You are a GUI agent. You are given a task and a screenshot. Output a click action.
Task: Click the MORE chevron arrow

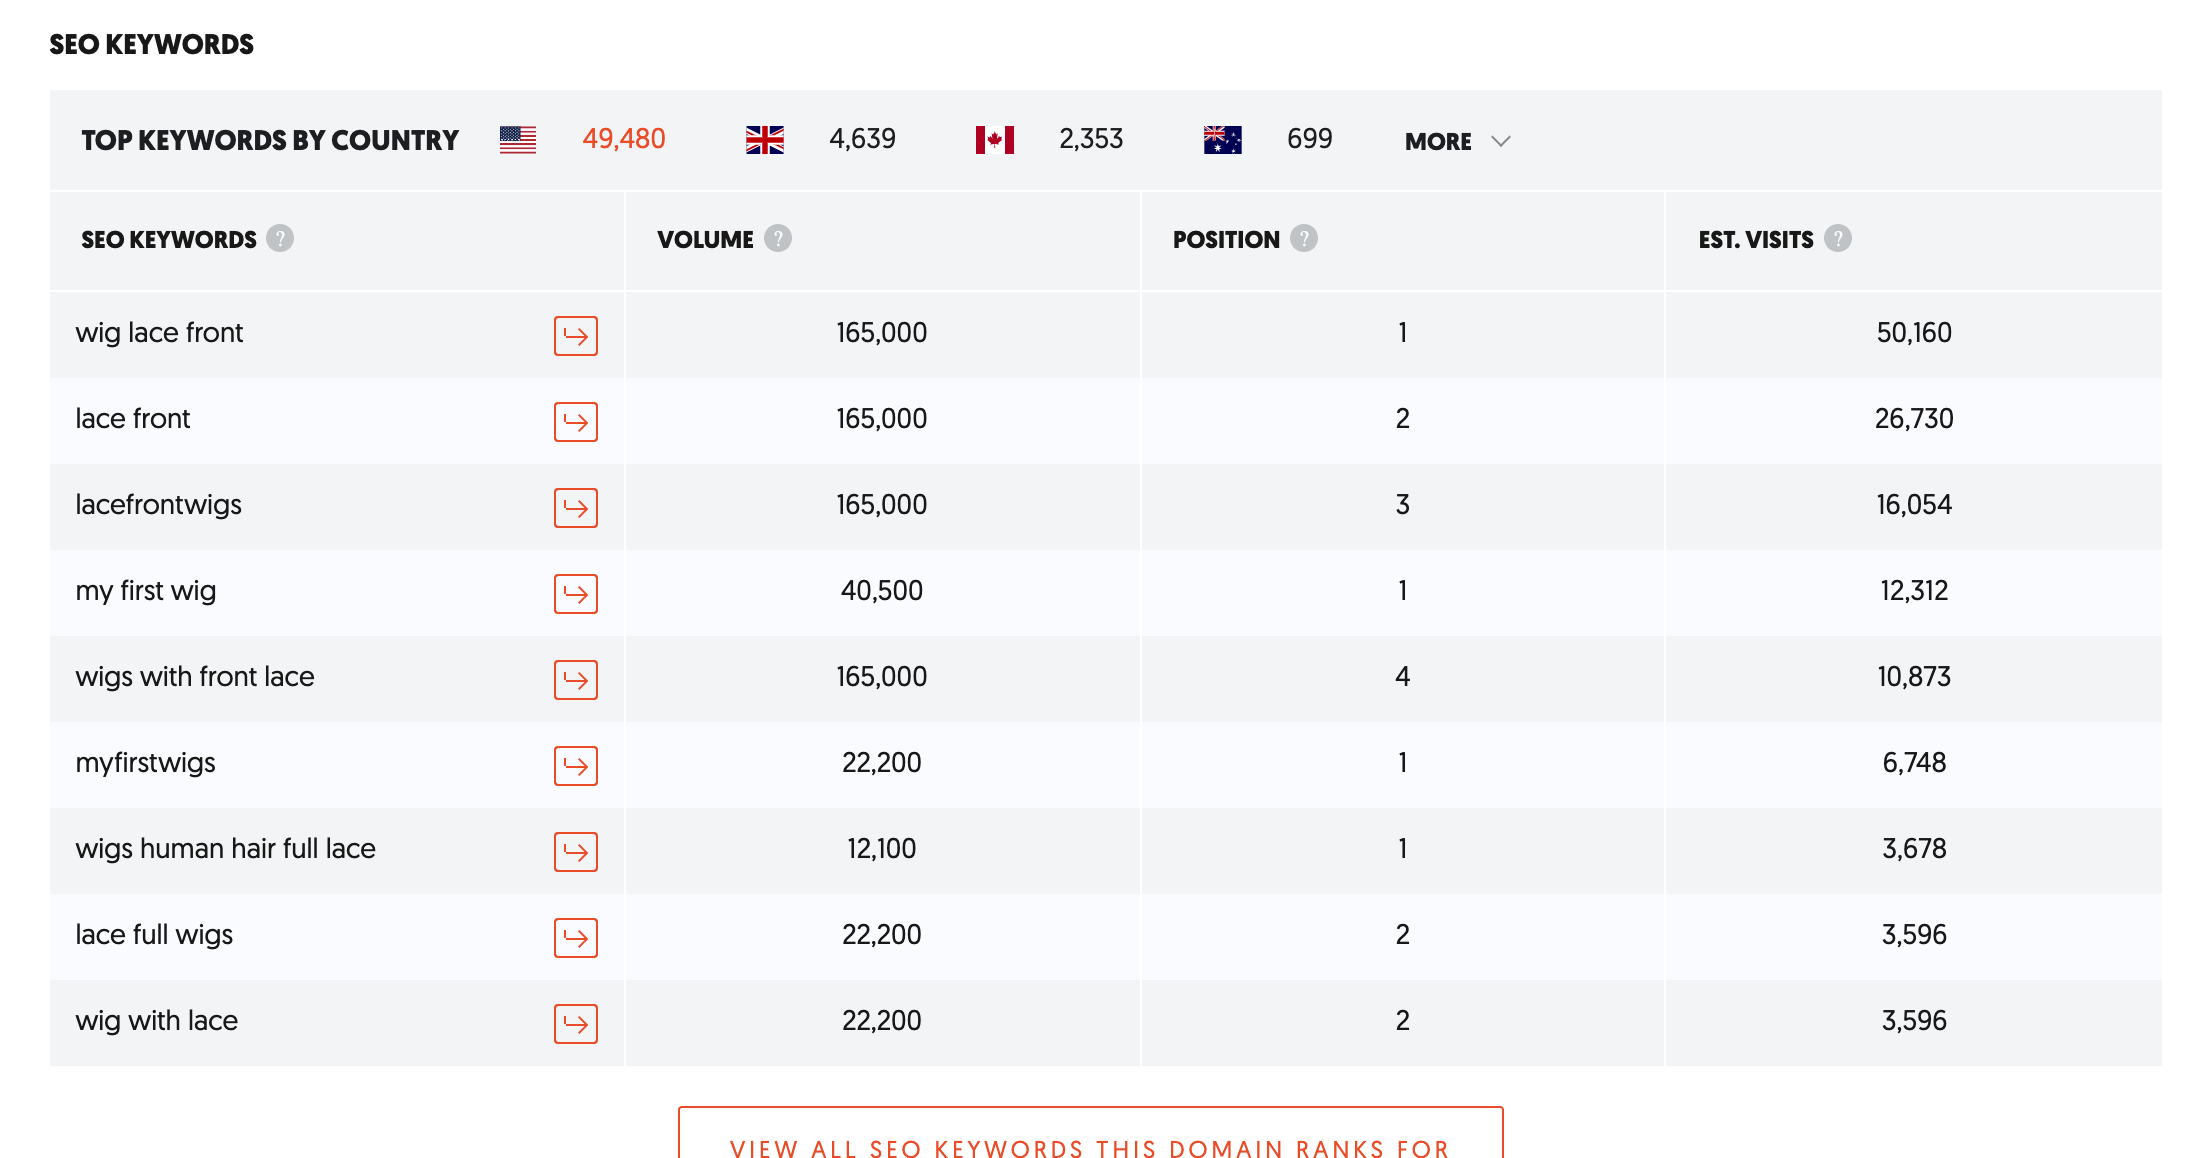pyautogui.click(x=1501, y=141)
